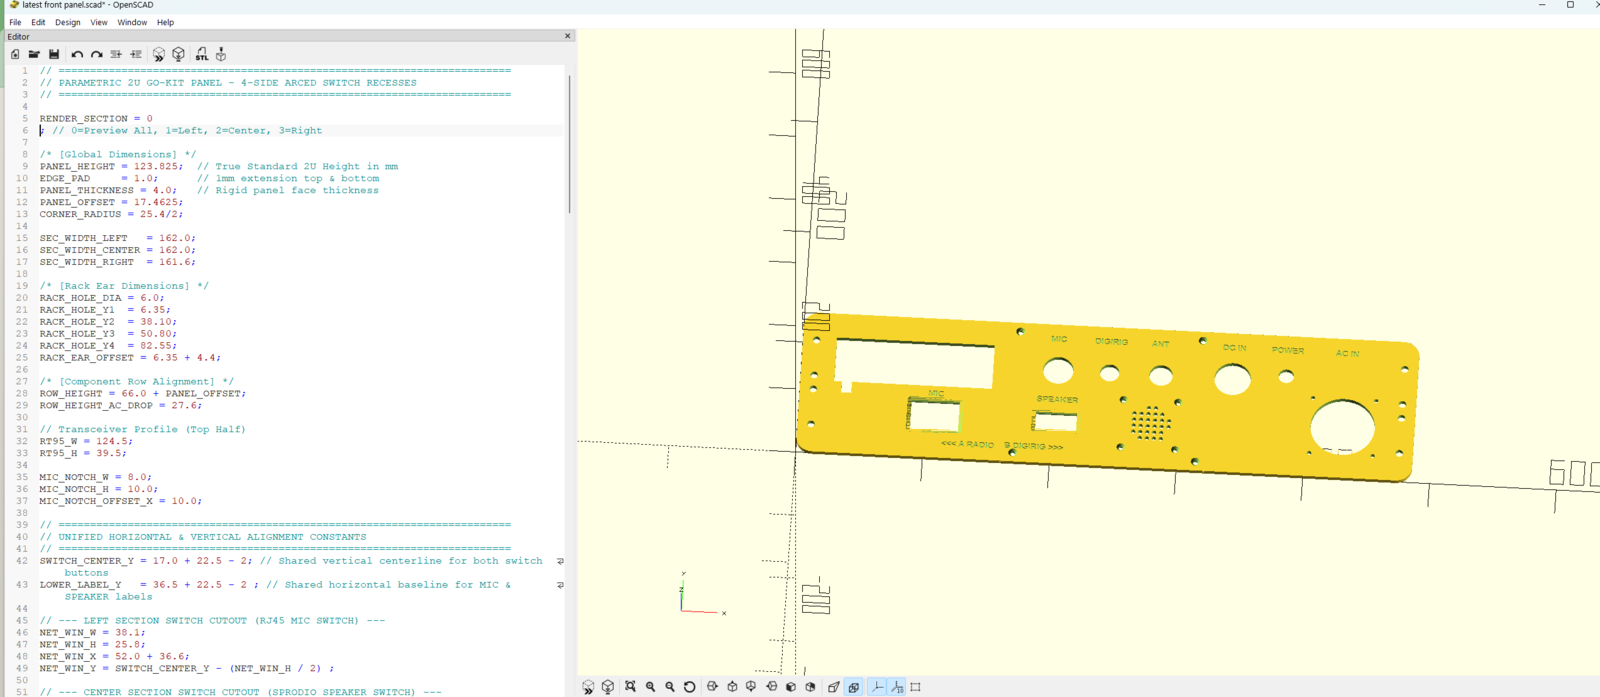The image size is (1600, 697).
Task: Switch to Back view in viewport toolbar
Action: click(811, 687)
